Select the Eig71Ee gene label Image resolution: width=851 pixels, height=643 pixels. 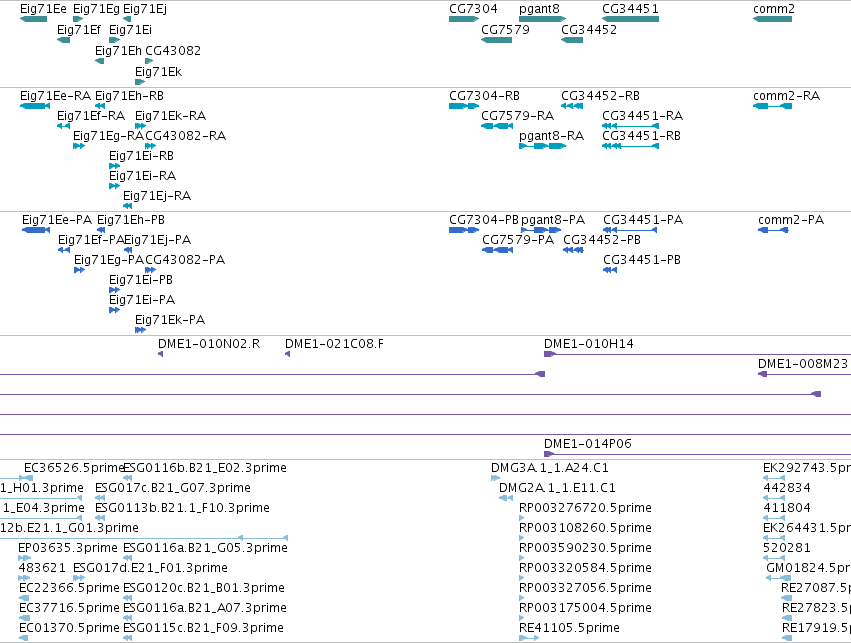coord(43,9)
